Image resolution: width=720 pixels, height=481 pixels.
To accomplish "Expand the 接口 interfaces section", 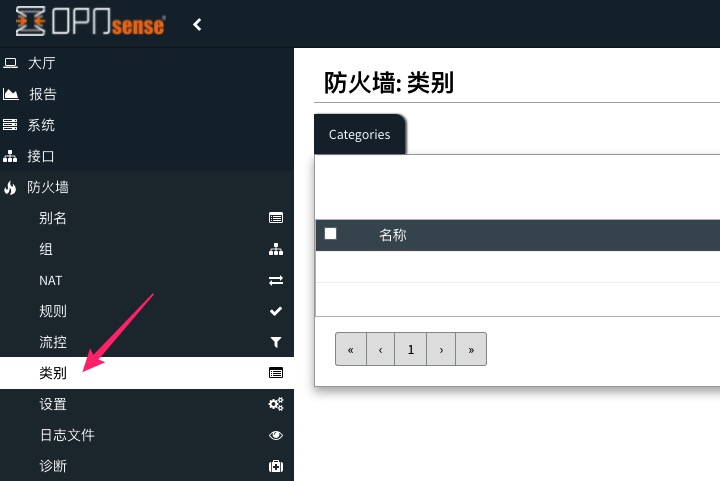I will [x=41, y=156].
